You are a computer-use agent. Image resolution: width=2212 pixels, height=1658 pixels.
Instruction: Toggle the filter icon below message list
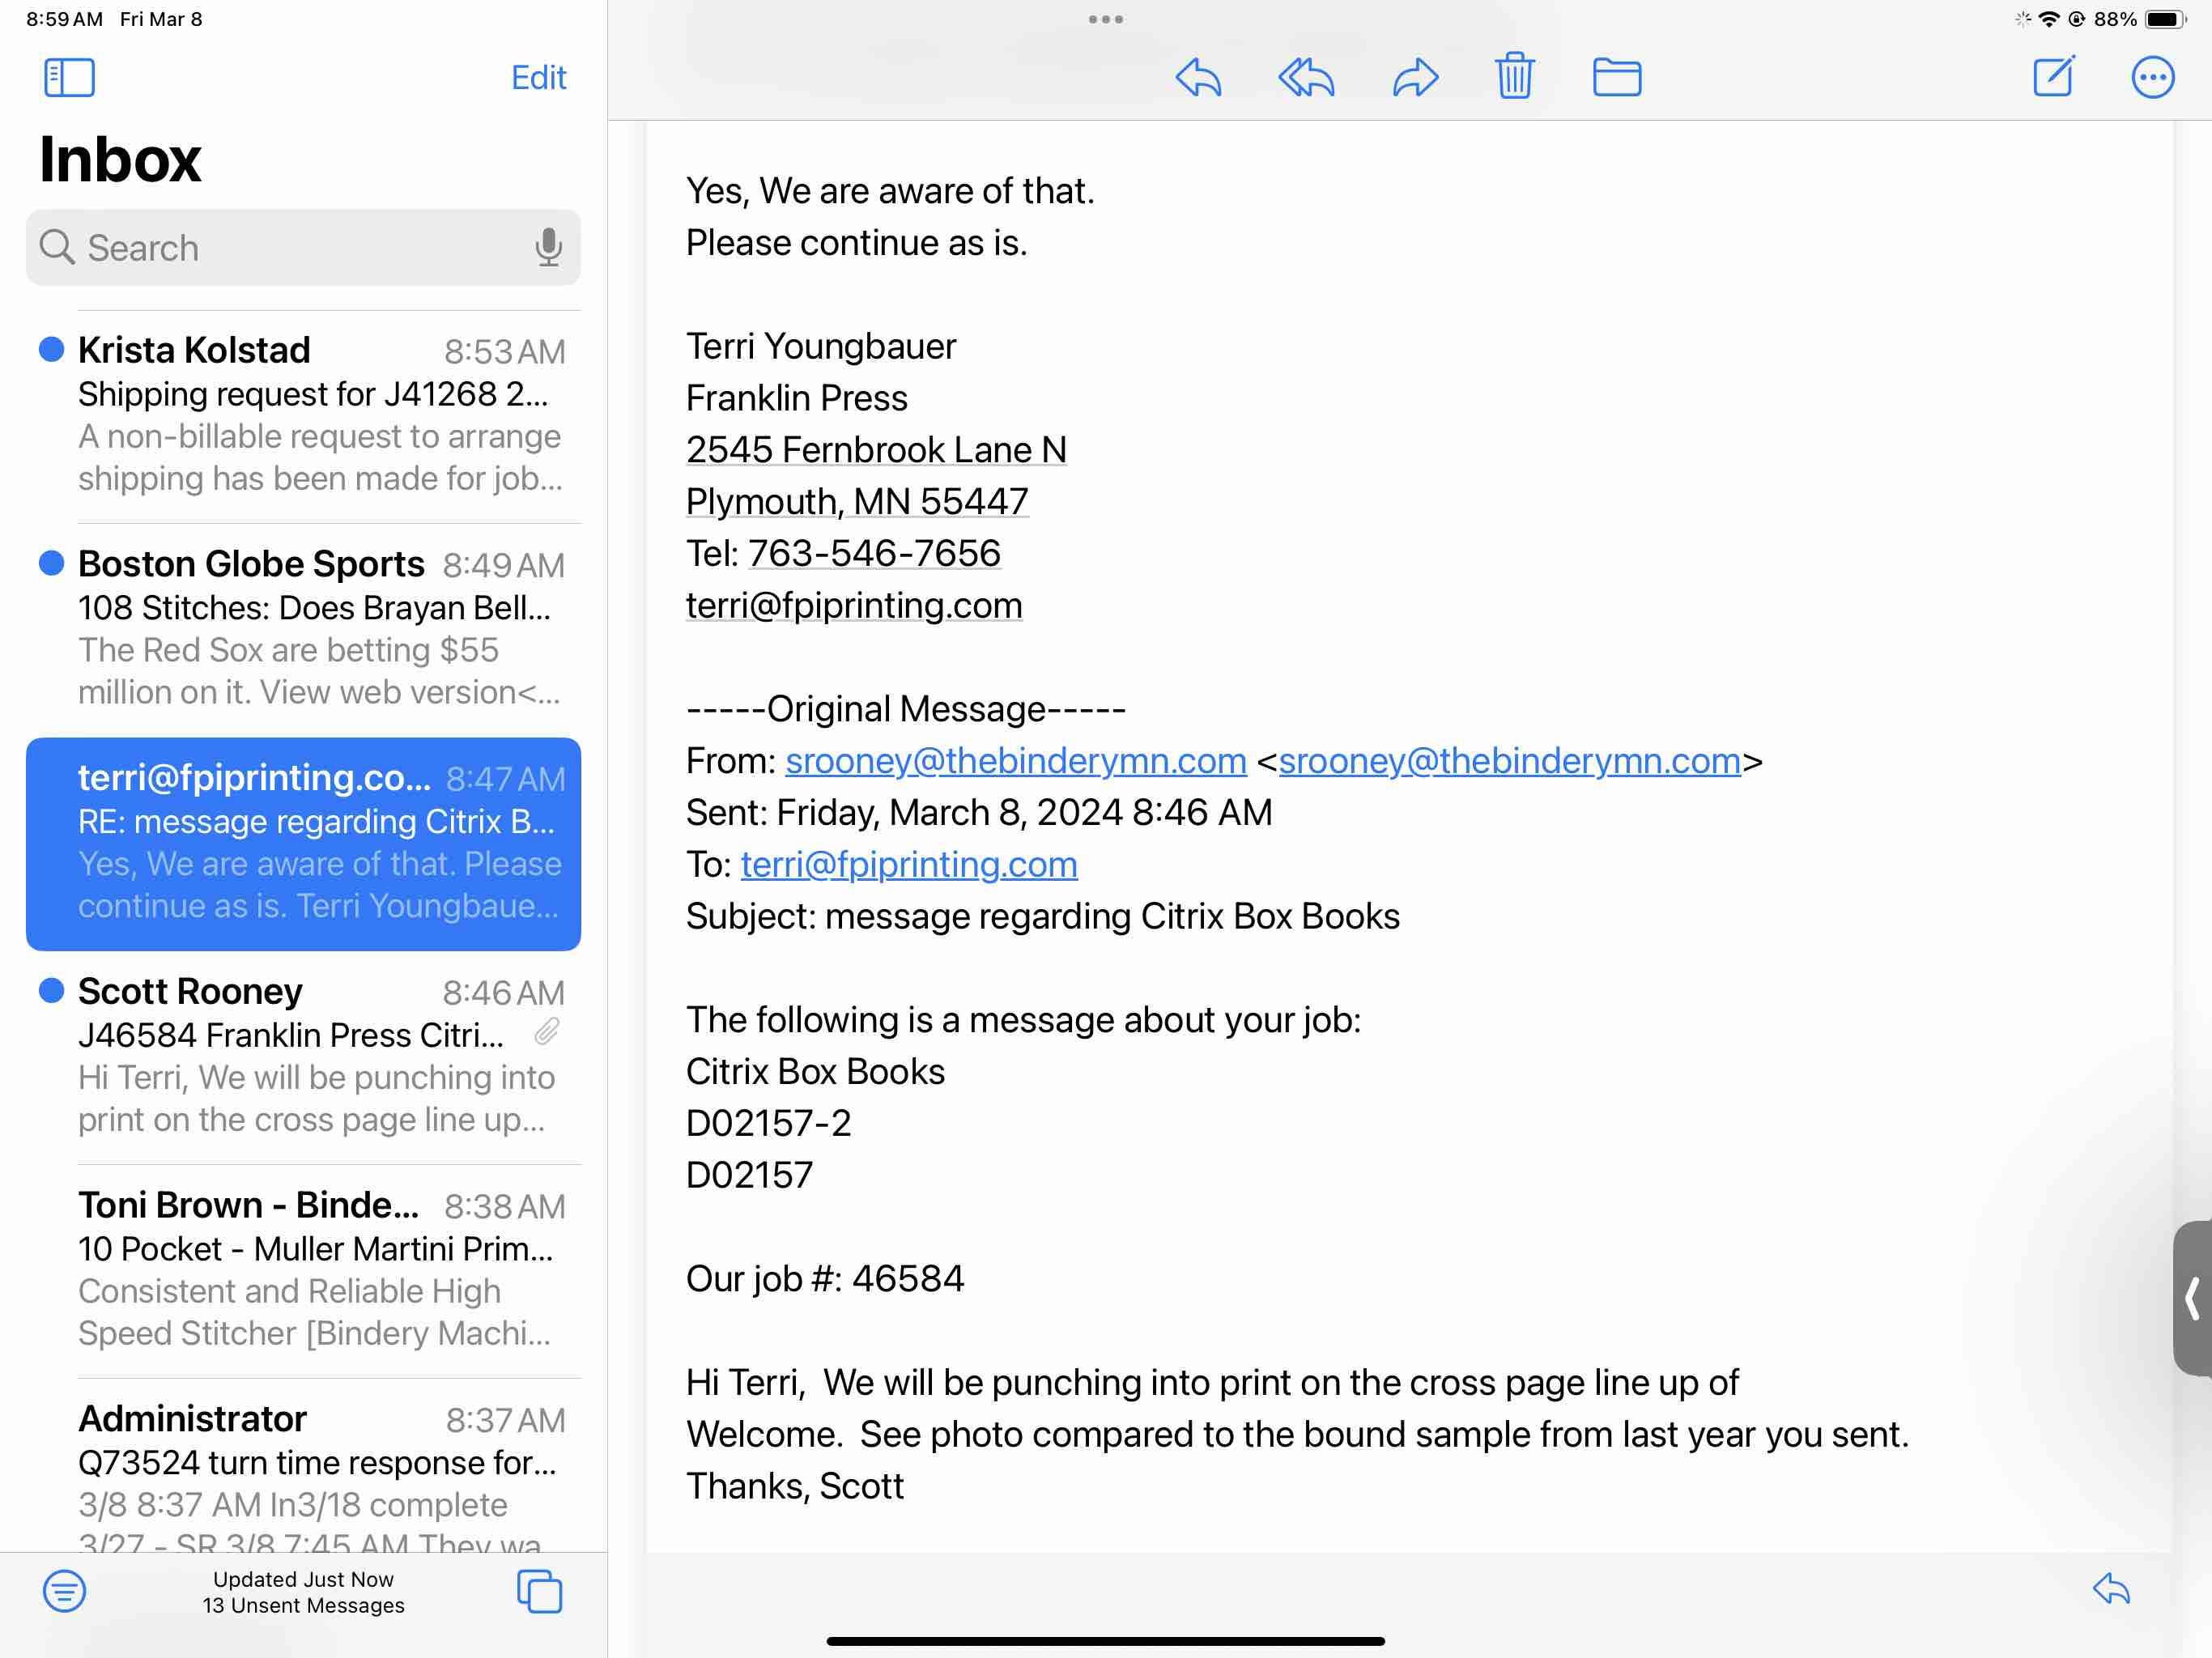point(64,1590)
